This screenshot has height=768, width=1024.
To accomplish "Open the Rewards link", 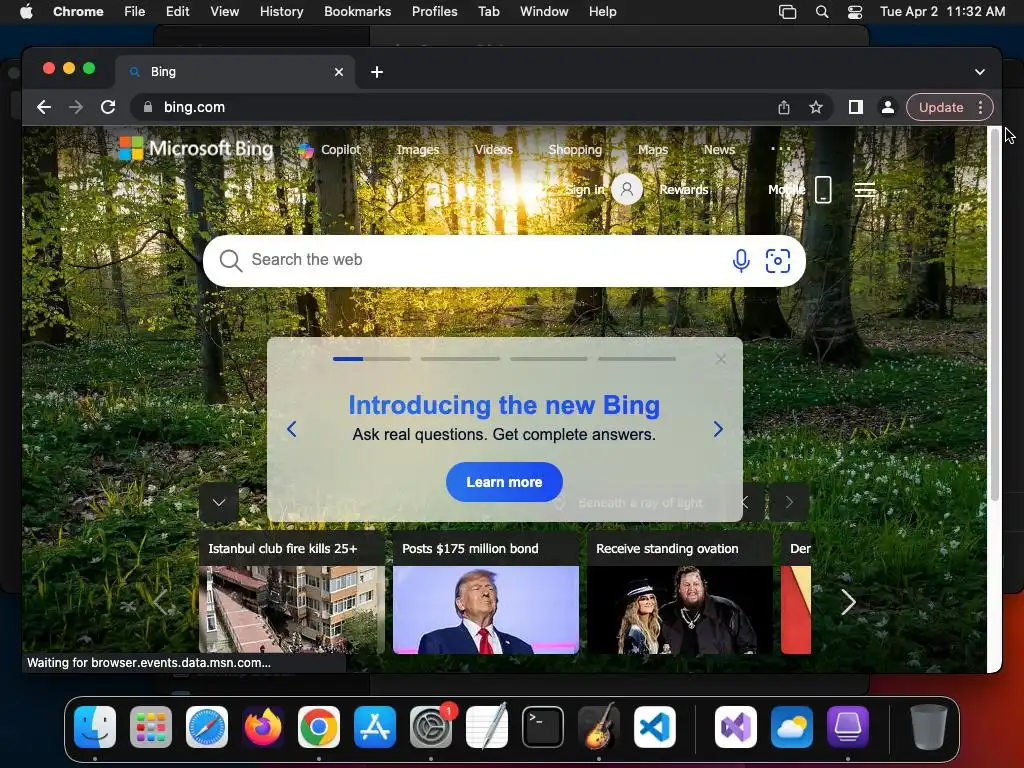I will pyautogui.click(x=684, y=189).
